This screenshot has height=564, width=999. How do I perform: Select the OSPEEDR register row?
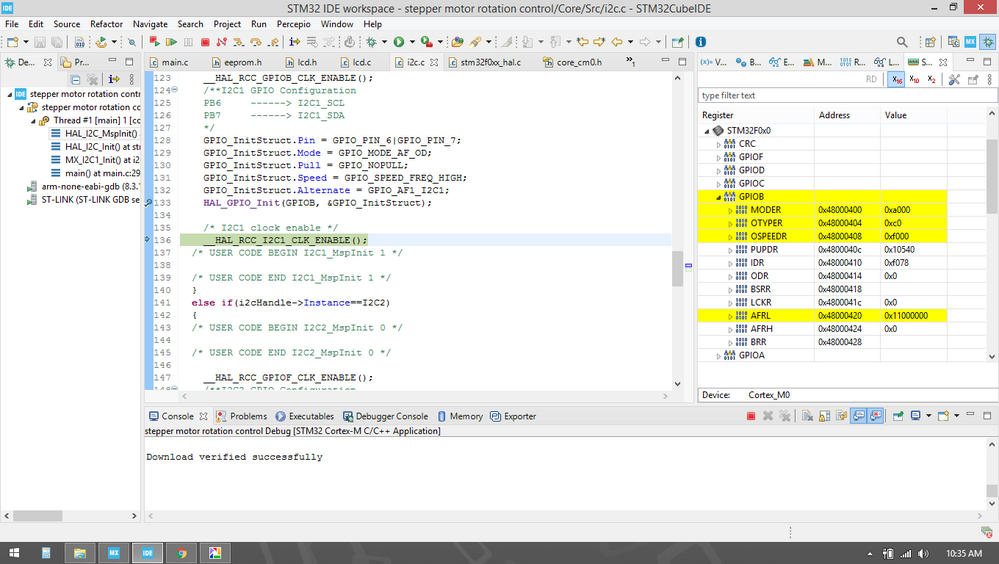[x=822, y=236]
